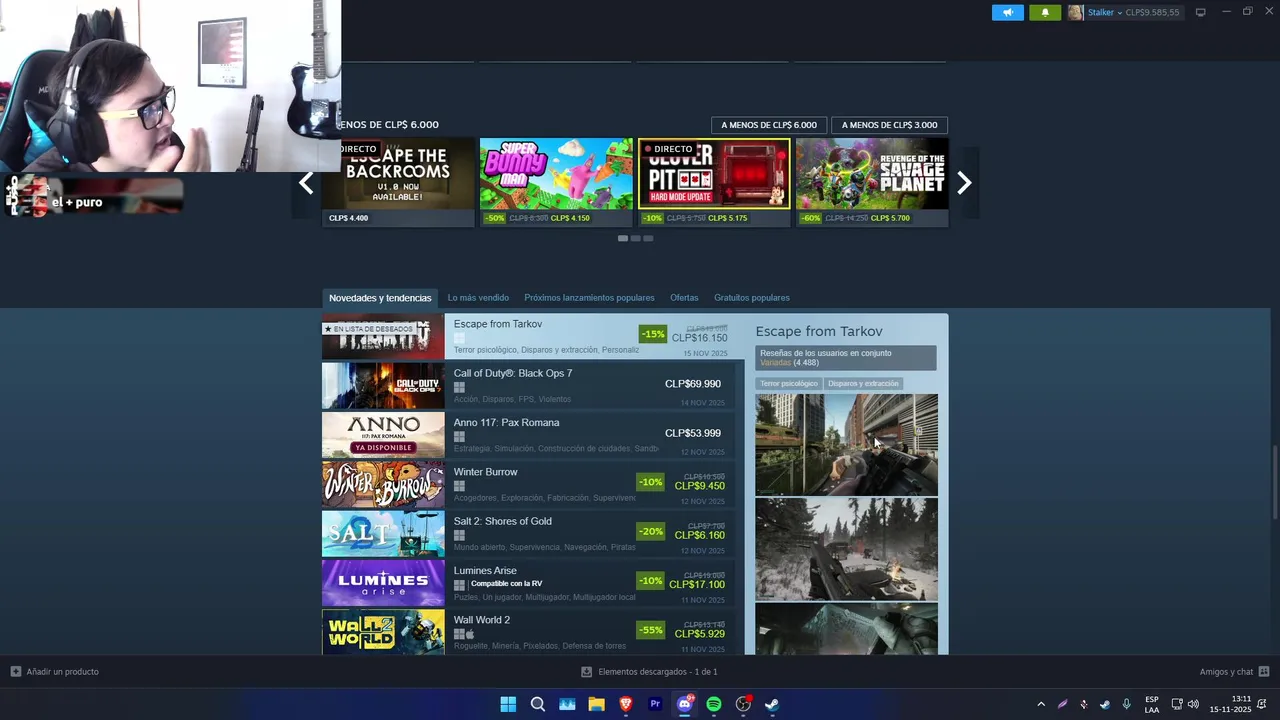Select the 'Novedades y tendencias' tab
The image size is (1280, 720).
(x=380, y=298)
